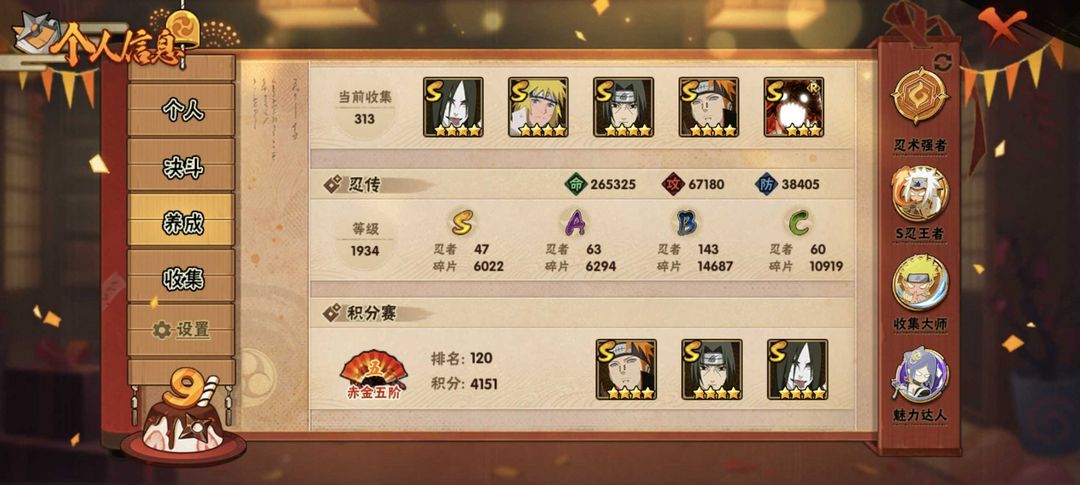This screenshot has width=1080, height=485.
Task: Select the blond ninja portrait in 当前收集
Action: 538,107
